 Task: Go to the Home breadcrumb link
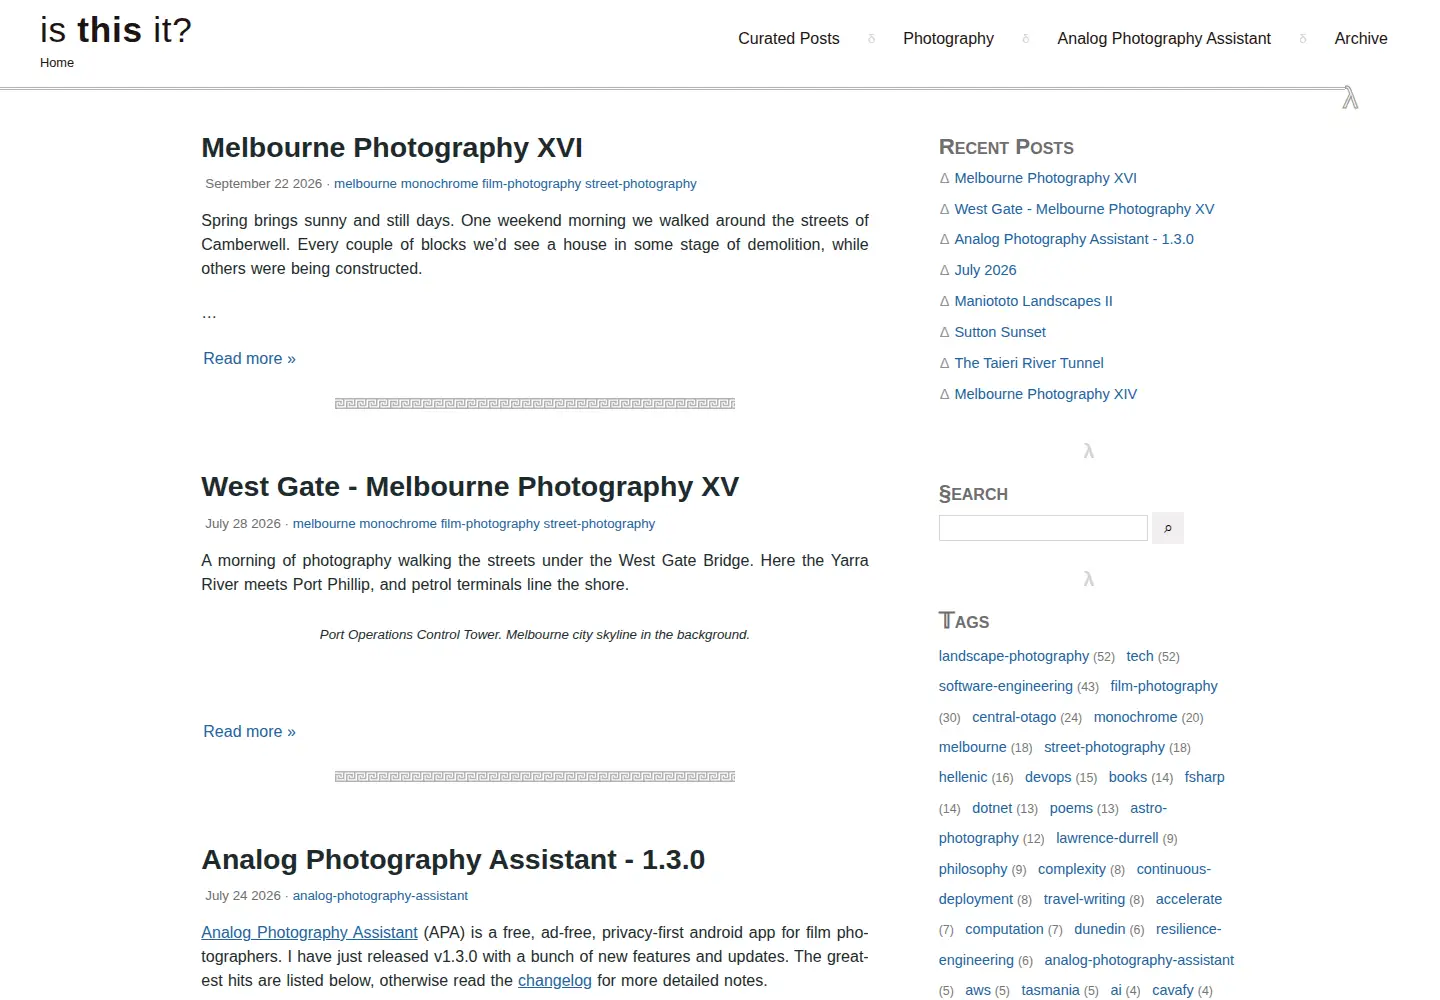pyautogui.click(x=57, y=62)
